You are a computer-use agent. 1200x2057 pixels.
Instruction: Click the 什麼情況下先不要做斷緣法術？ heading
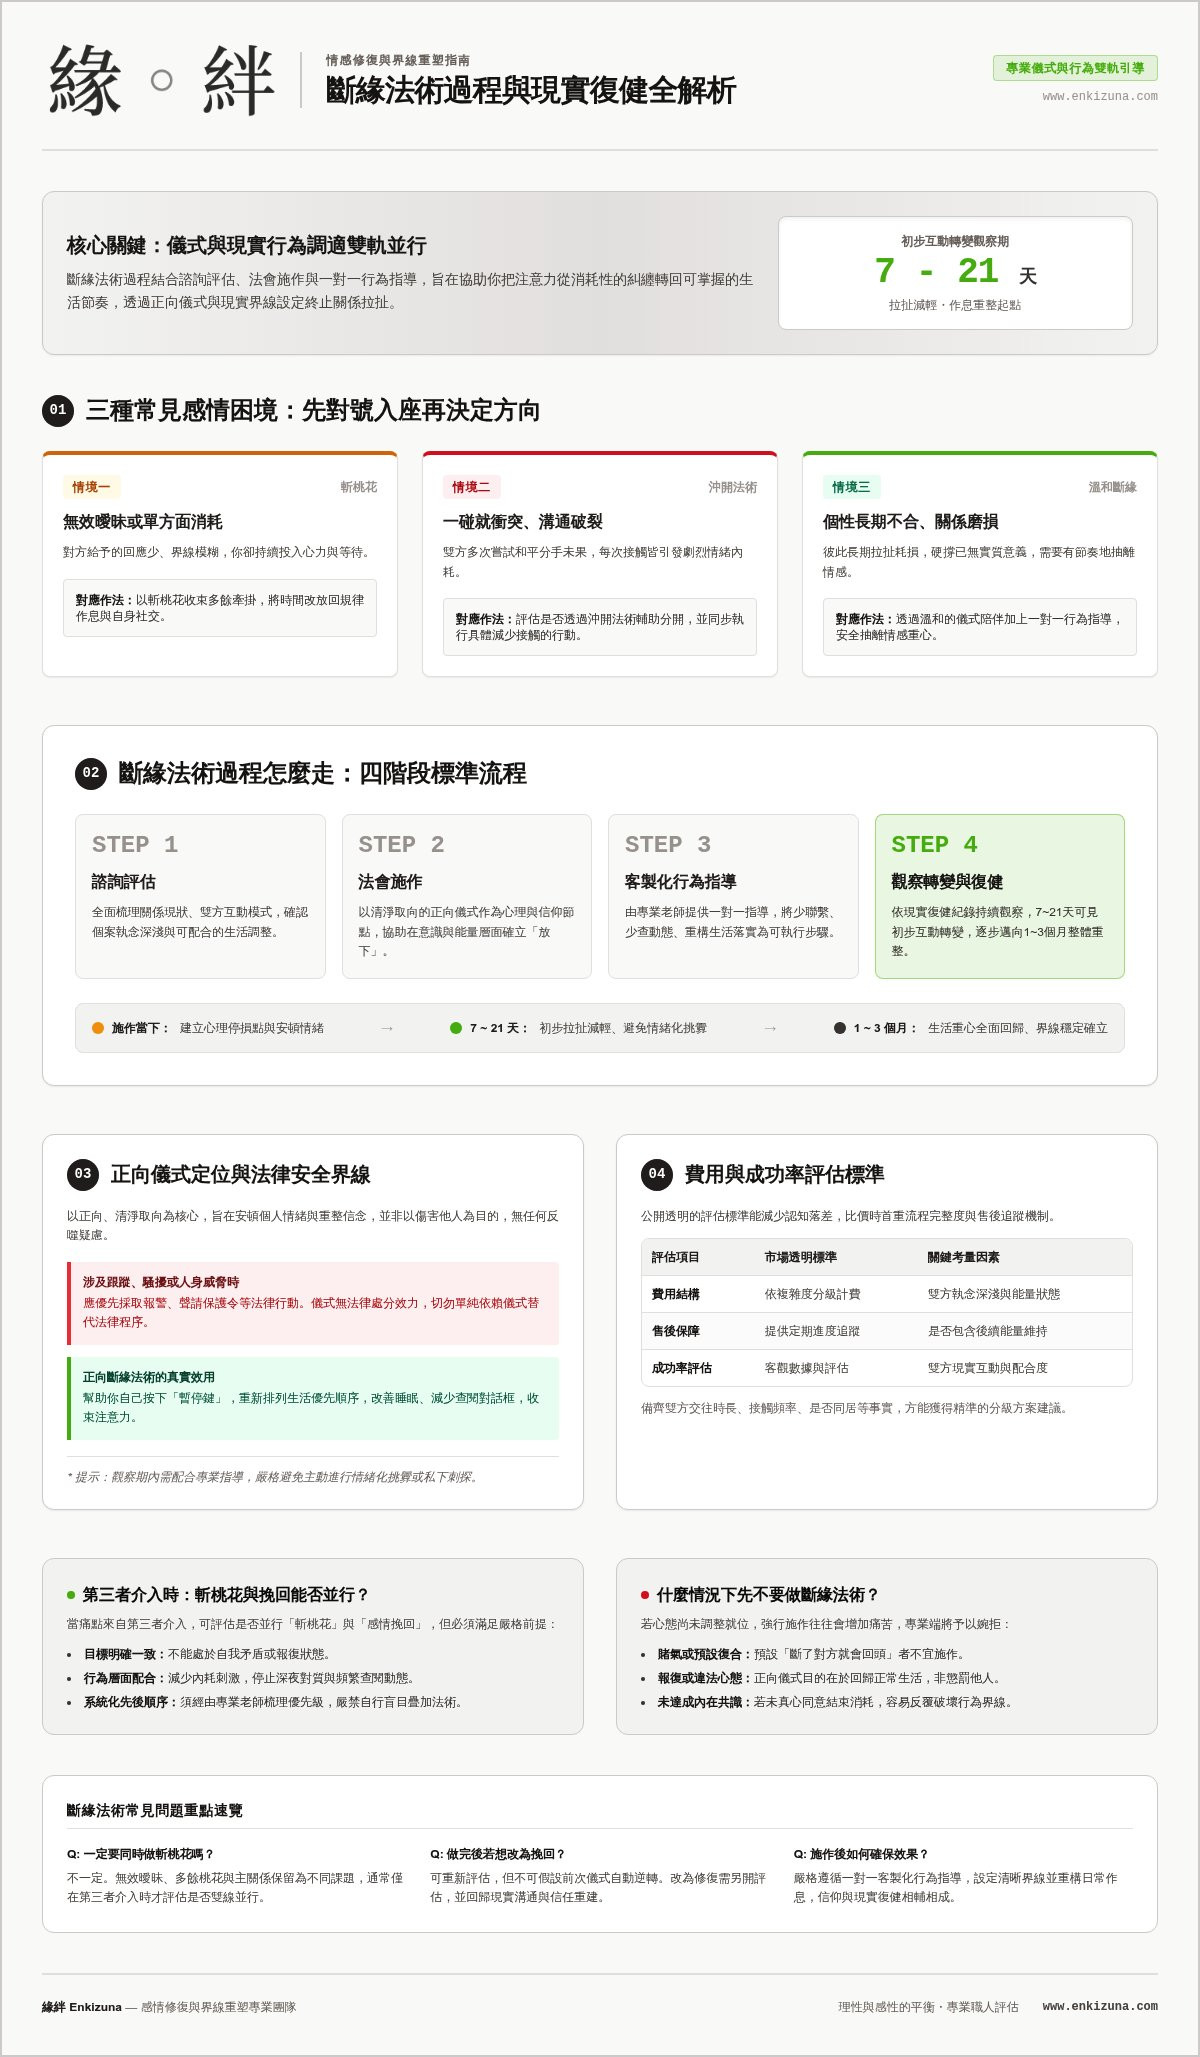pos(768,1595)
